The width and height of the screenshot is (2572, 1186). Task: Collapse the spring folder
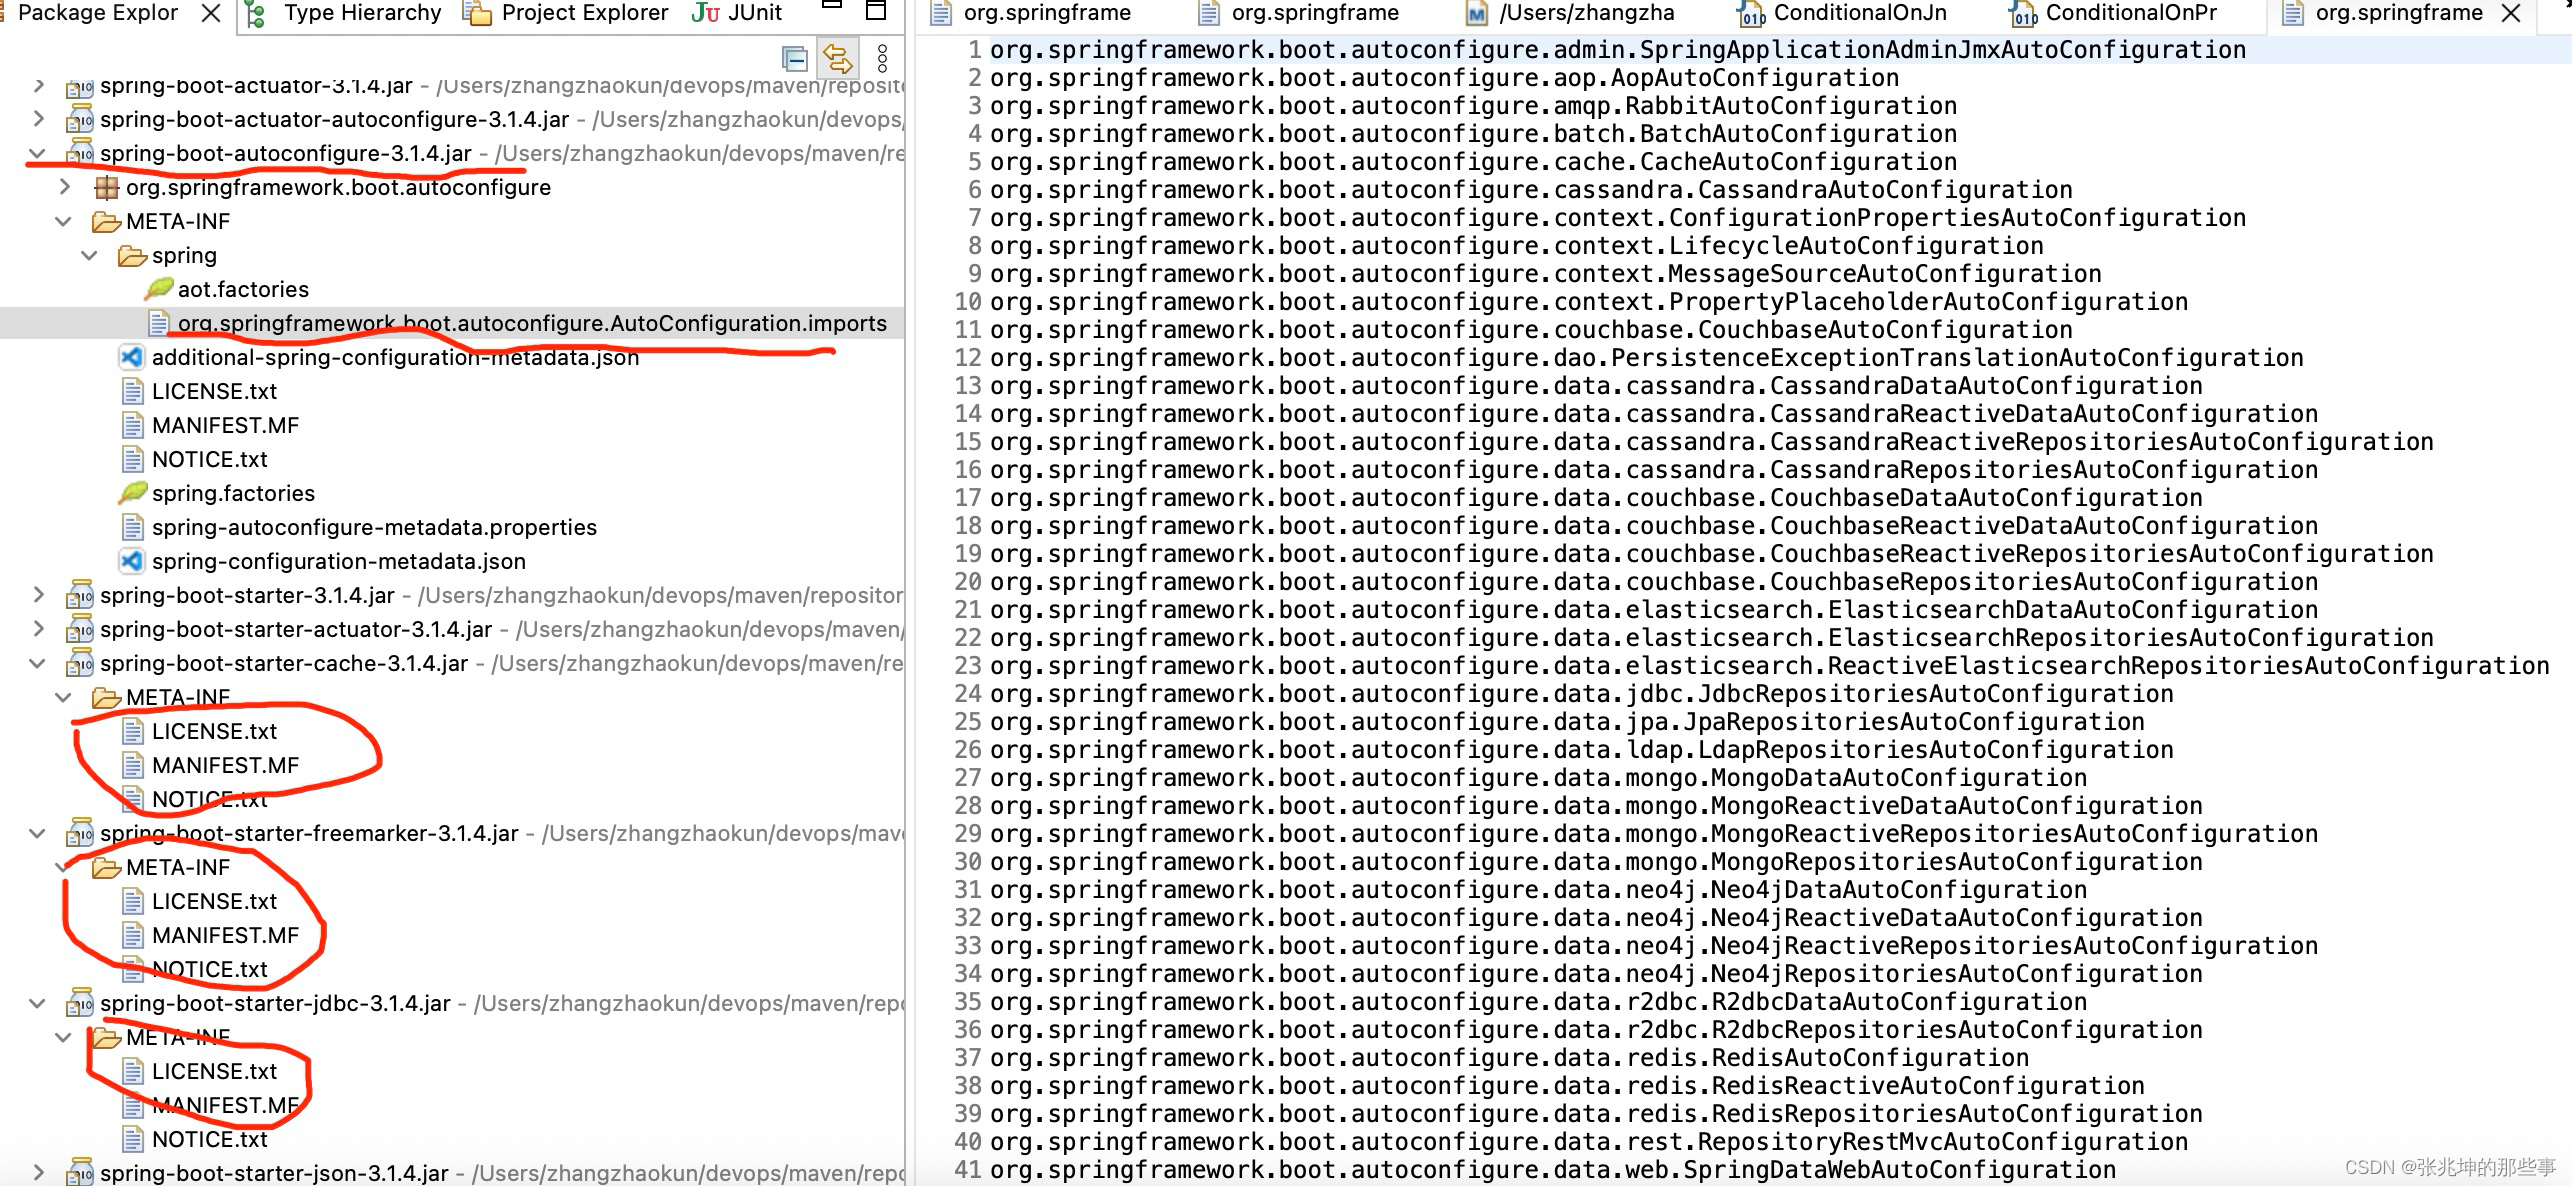90,255
